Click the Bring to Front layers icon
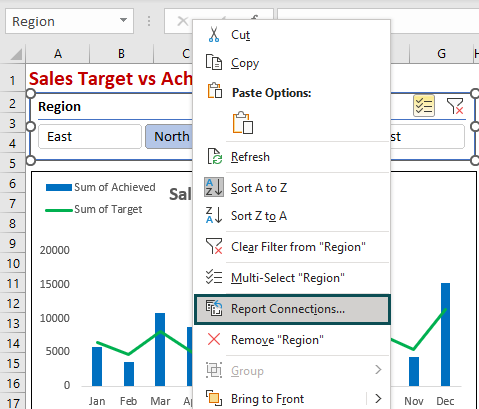Screen dimensions: 479x409 (214, 398)
